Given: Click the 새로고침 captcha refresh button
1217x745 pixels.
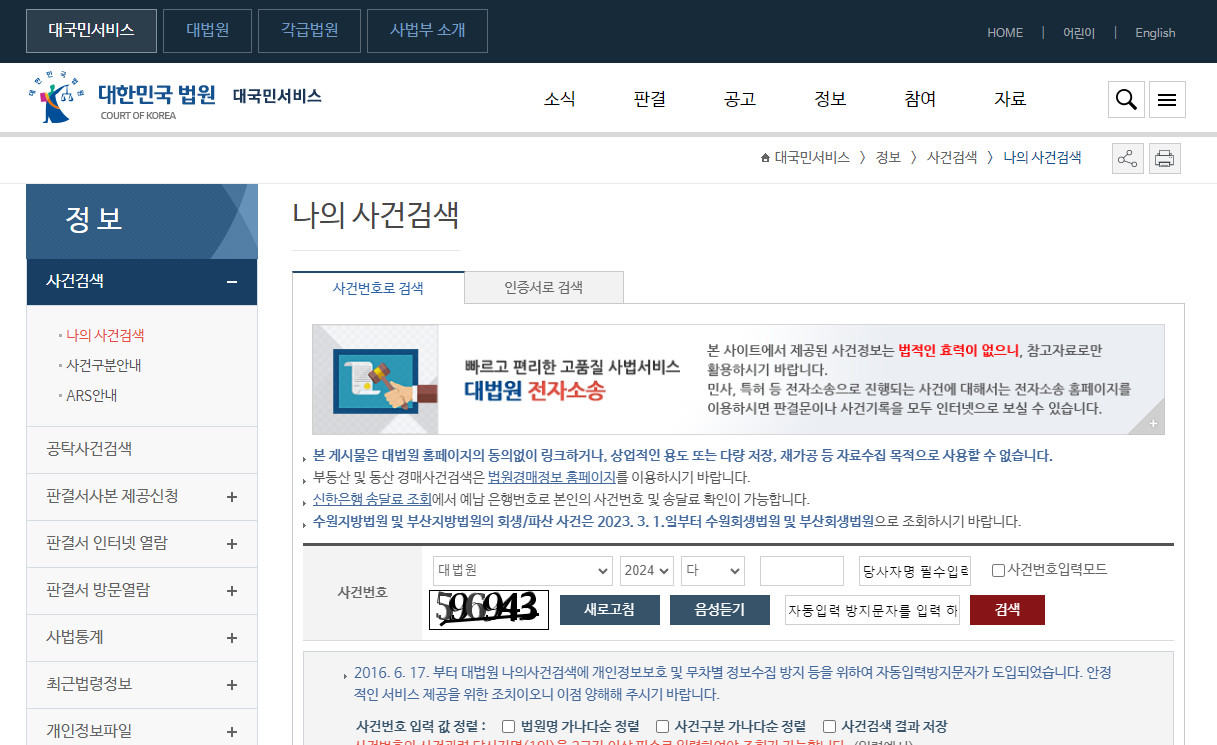Looking at the screenshot, I should coord(610,610).
